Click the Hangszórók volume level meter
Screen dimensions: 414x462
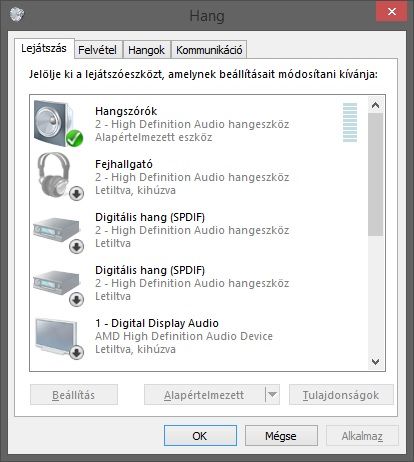tap(350, 122)
